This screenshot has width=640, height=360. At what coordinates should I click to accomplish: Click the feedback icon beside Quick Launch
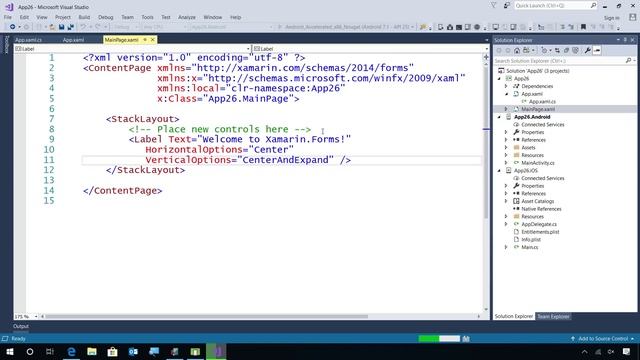coord(507,6)
